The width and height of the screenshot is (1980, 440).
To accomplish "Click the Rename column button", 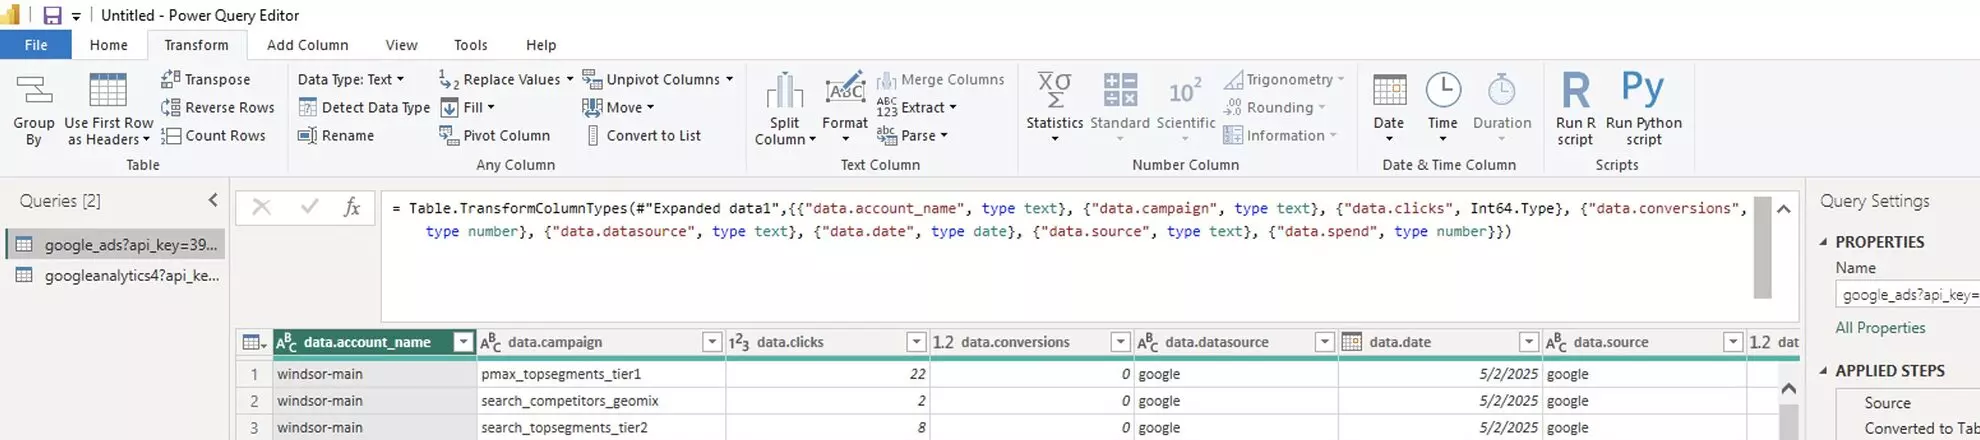I will pos(336,135).
